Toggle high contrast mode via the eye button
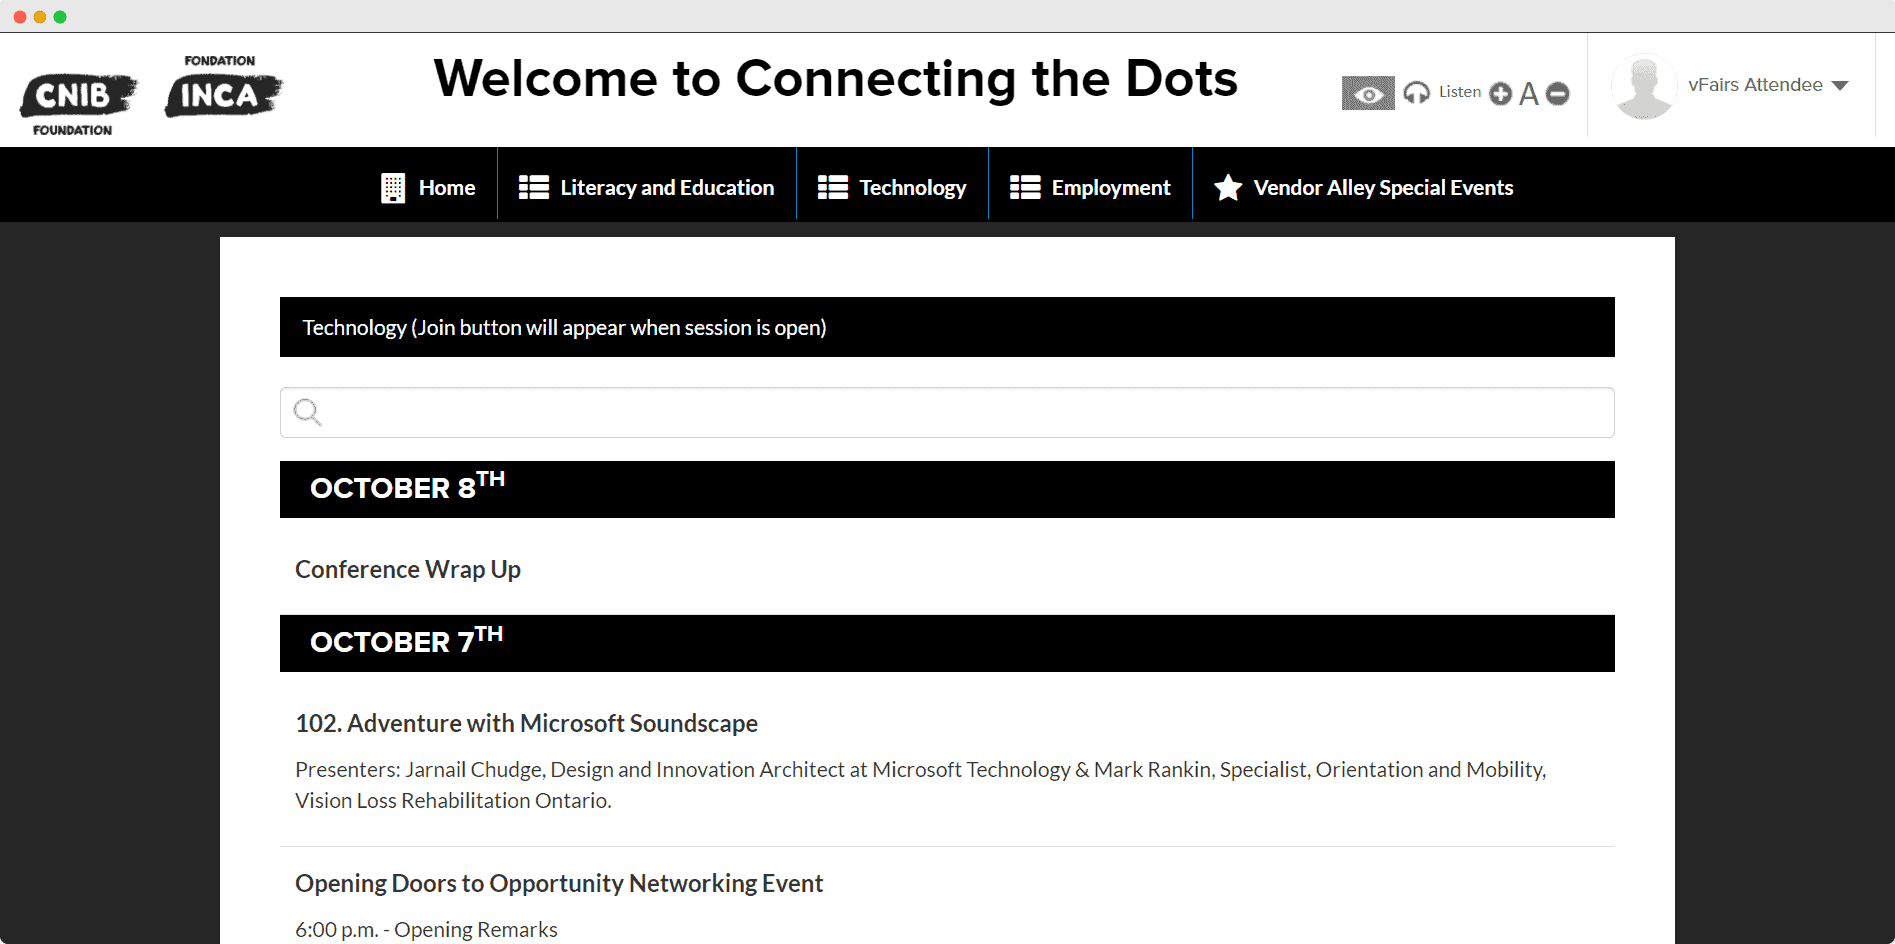This screenshot has height=944, width=1895. (x=1367, y=93)
